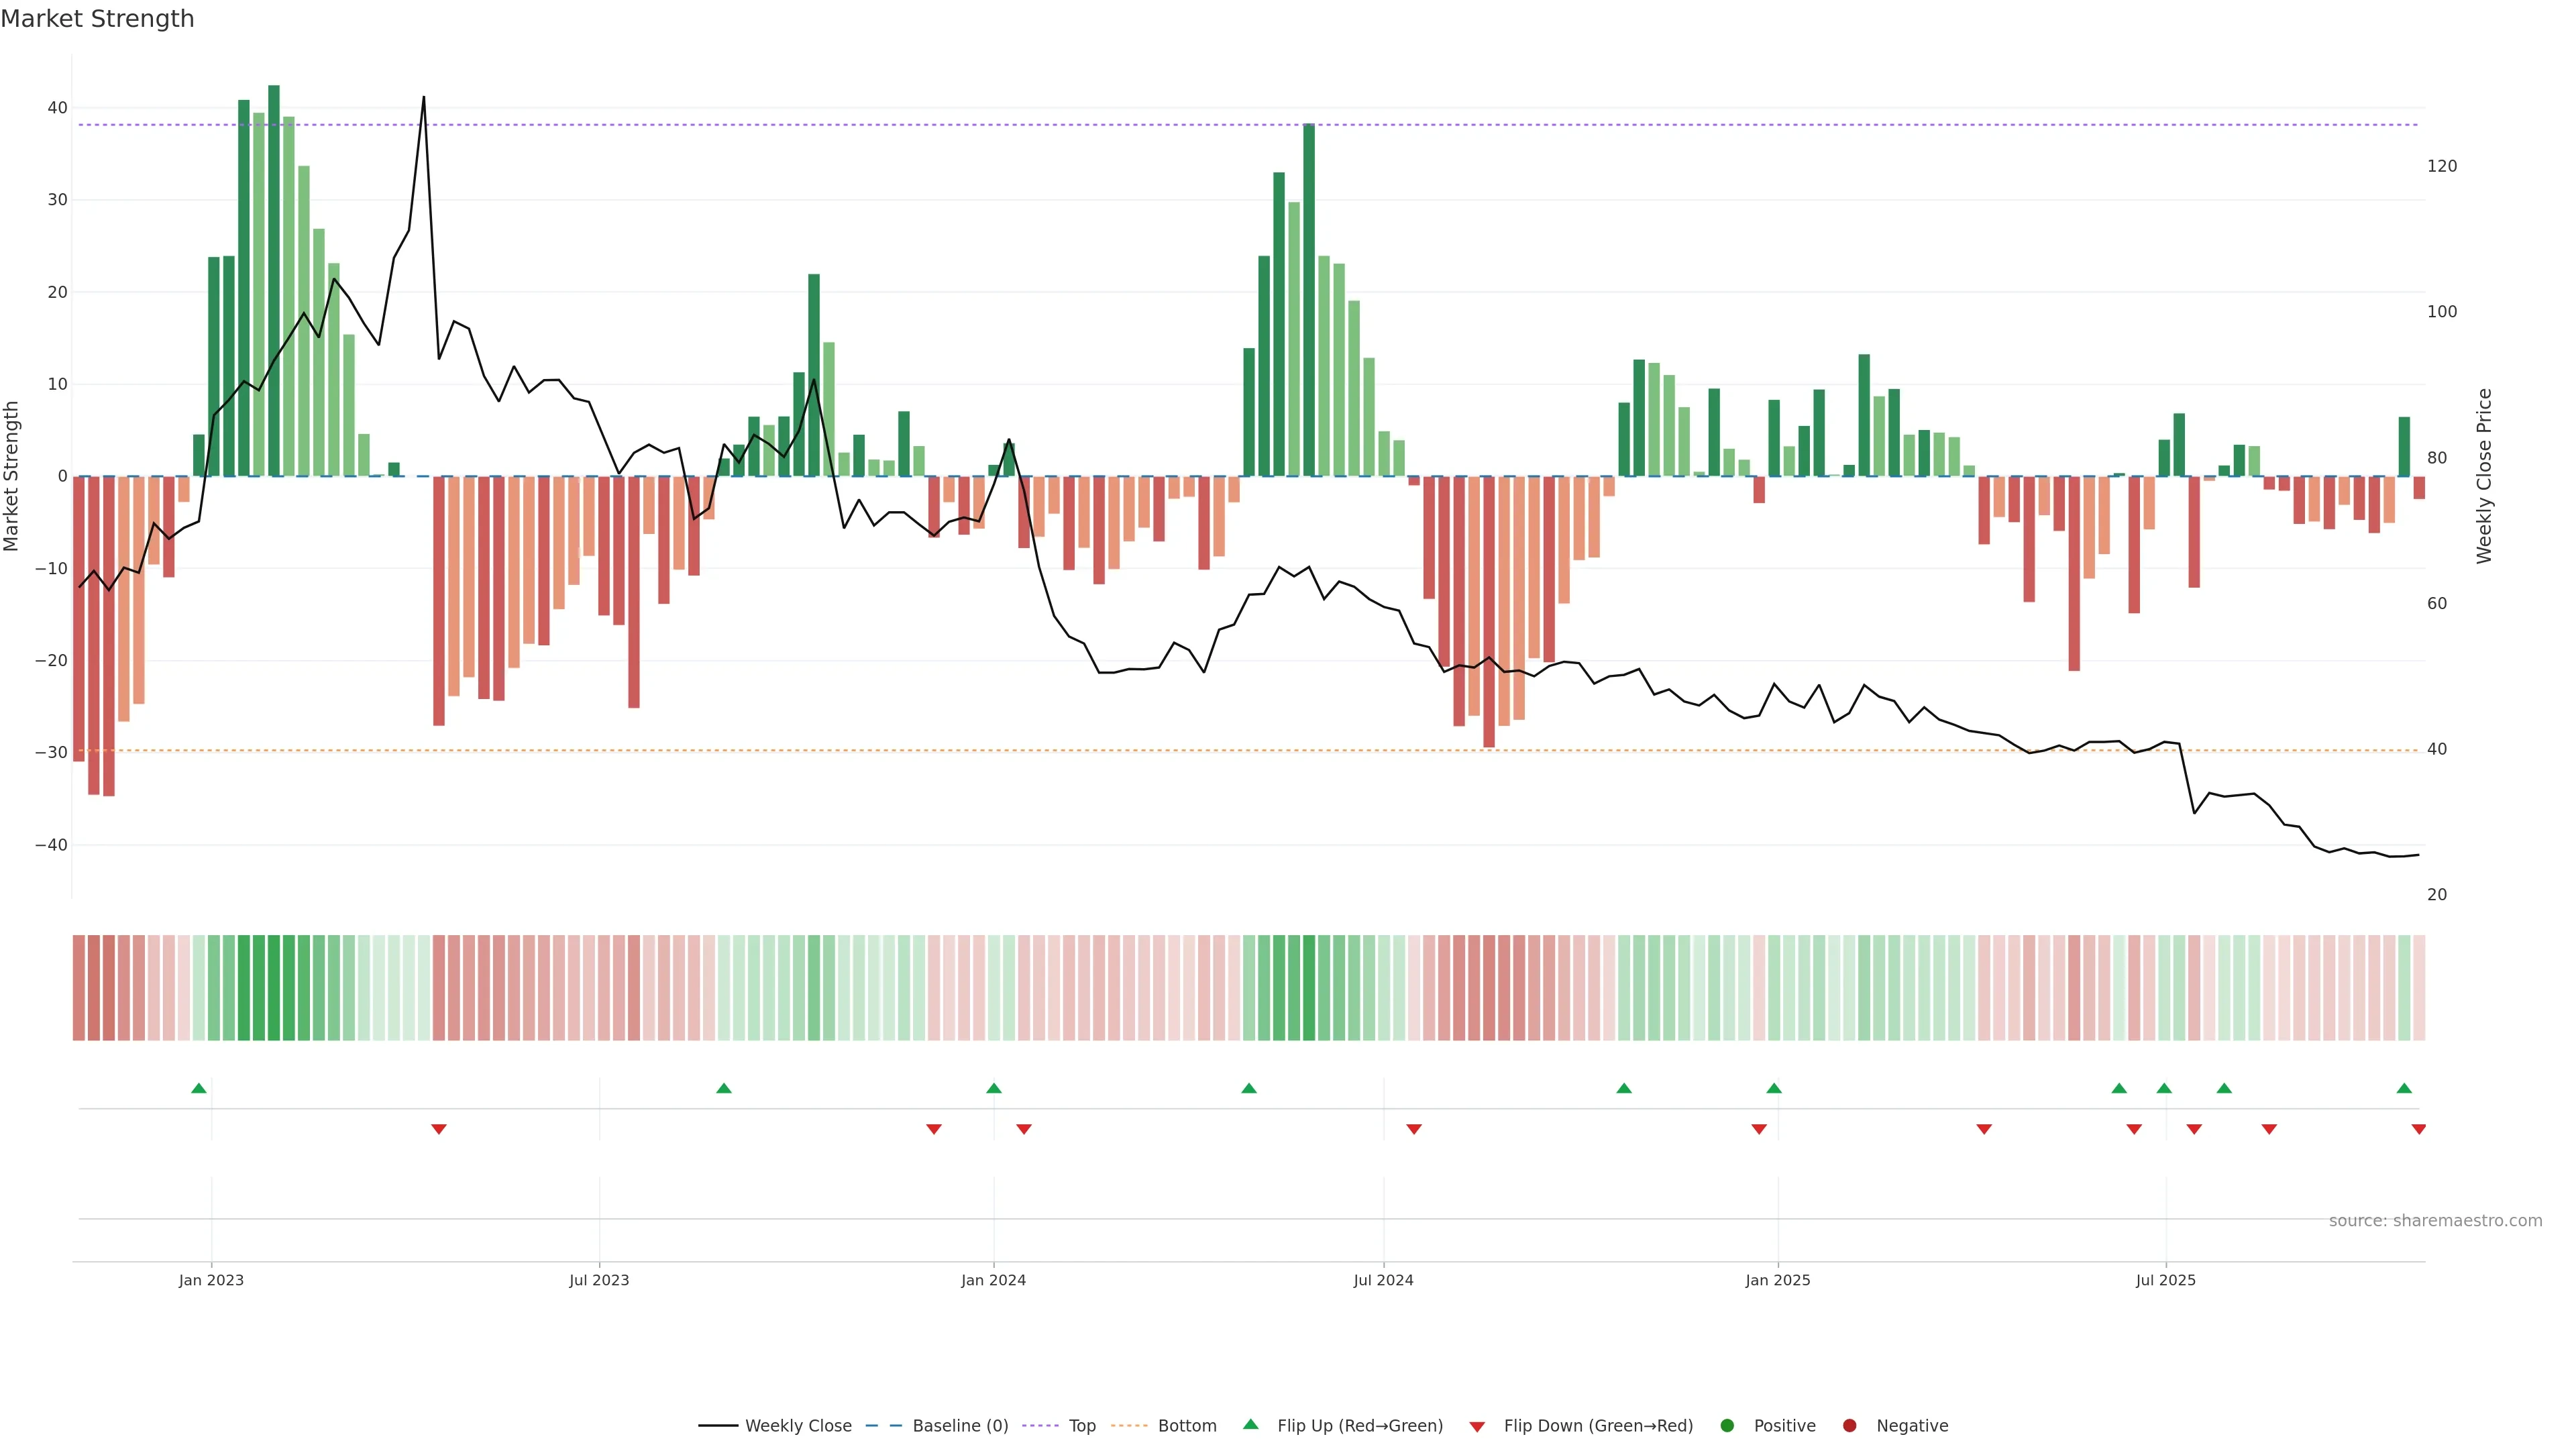Viewport: 2576px width, 1449px height.
Task: Click the first green flip-up triangle before Jan 2023
Action: [199, 1088]
